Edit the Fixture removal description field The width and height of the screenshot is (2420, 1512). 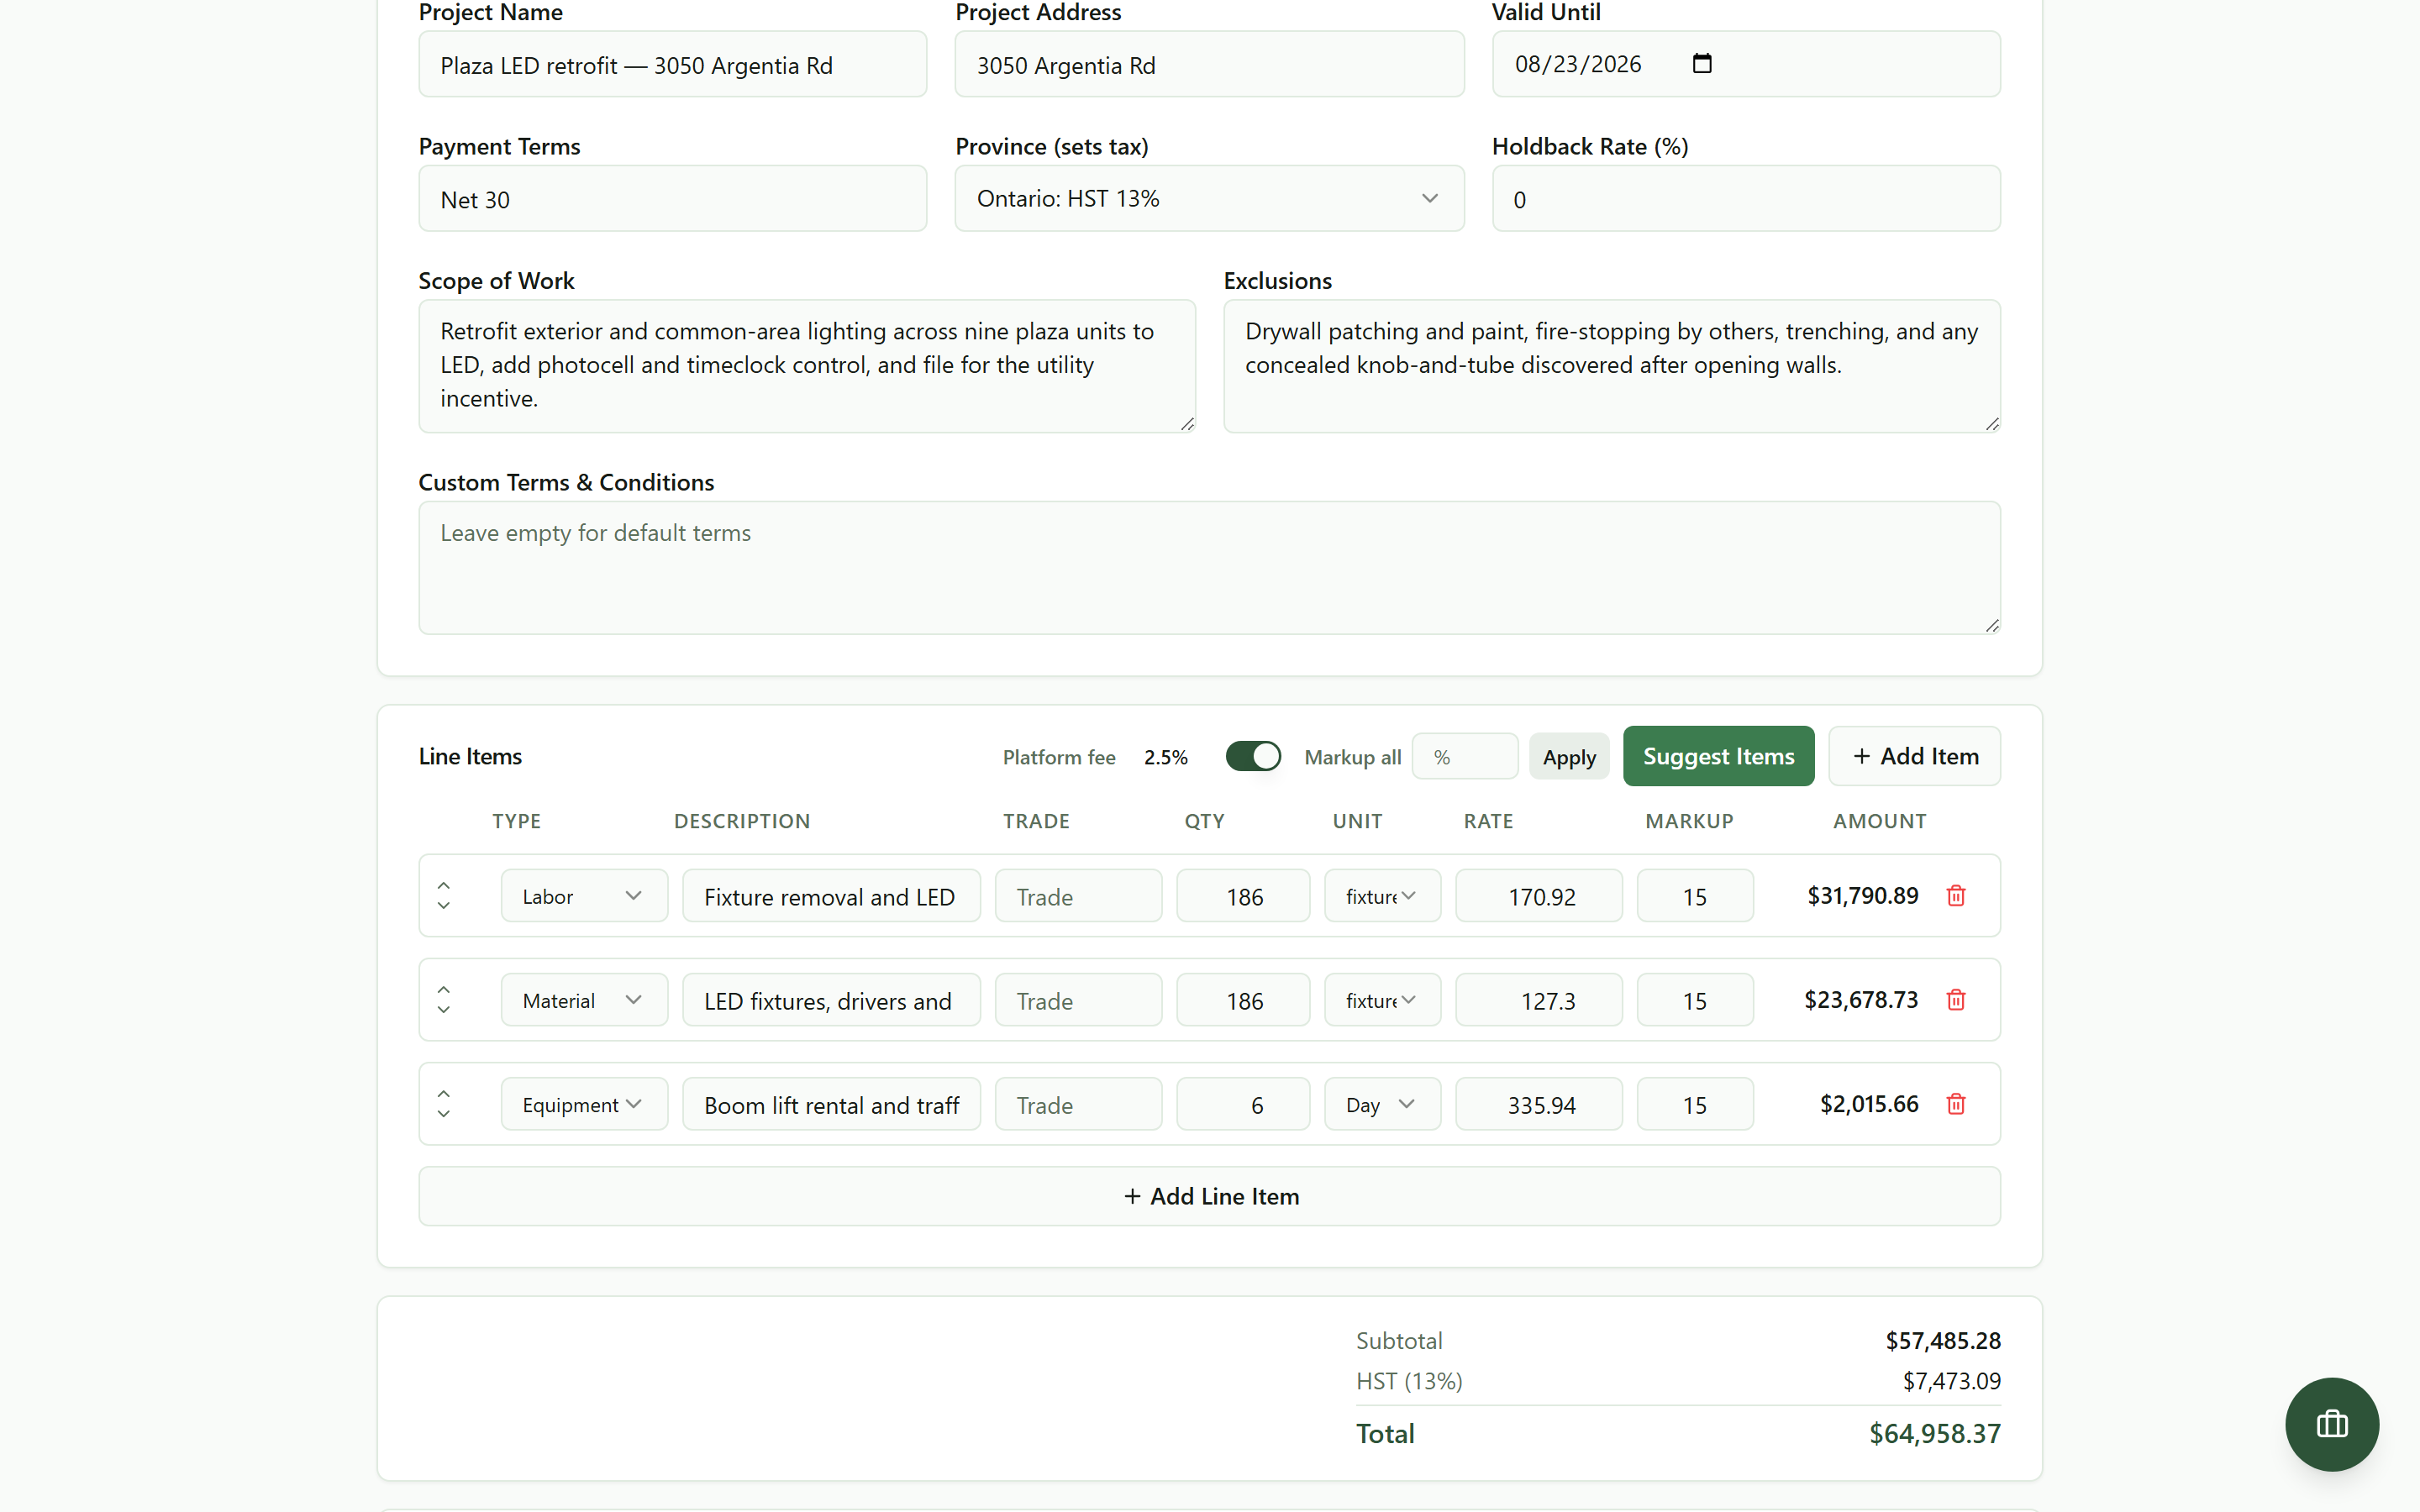pos(831,896)
